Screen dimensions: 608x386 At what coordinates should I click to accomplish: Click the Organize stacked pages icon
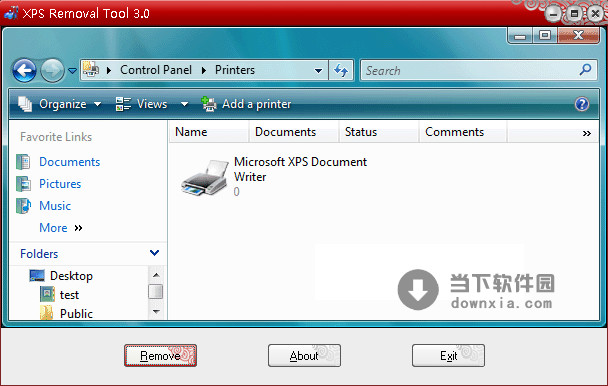25,104
